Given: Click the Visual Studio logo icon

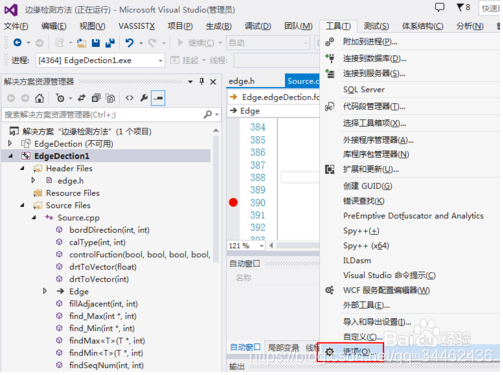Looking at the screenshot, I should pyautogui.click(x=11, y=10).
